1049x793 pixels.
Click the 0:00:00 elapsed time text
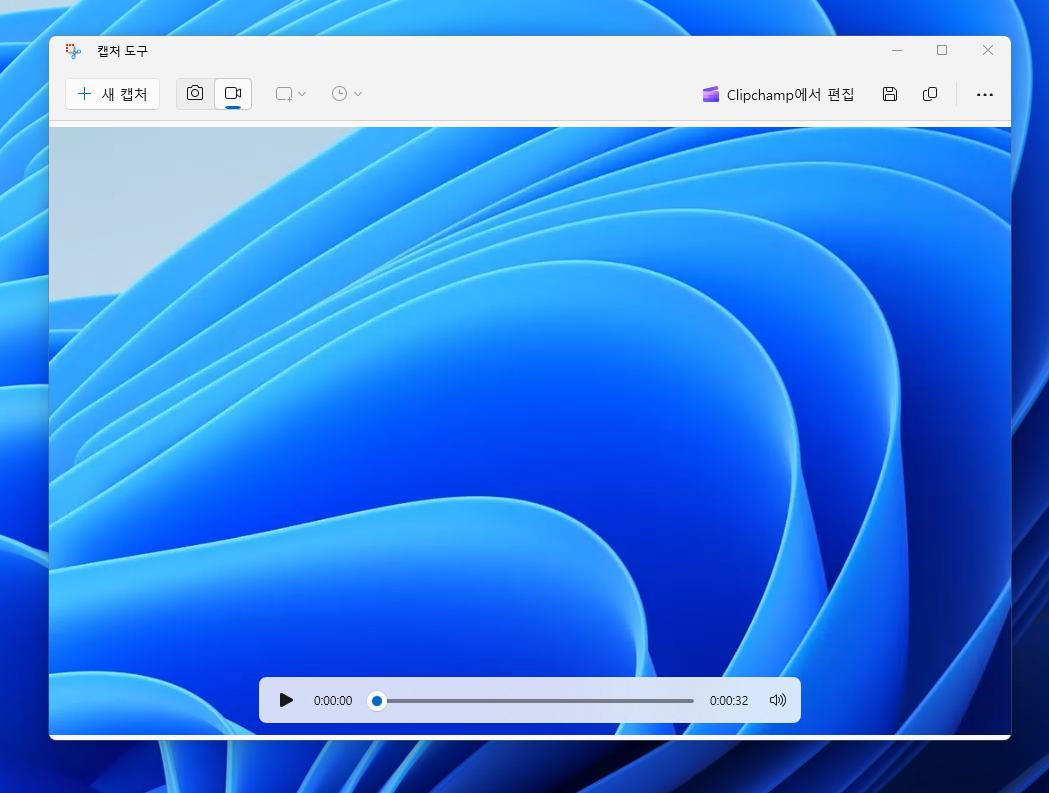pos(332,701)
